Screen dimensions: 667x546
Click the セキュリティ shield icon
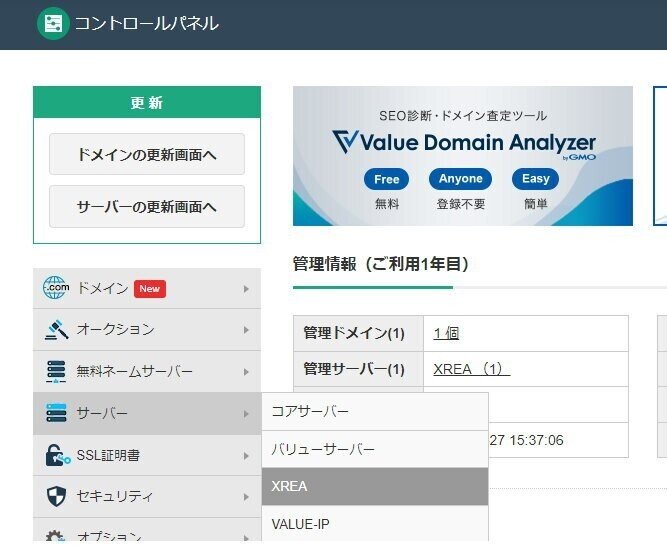coord(56,496)
